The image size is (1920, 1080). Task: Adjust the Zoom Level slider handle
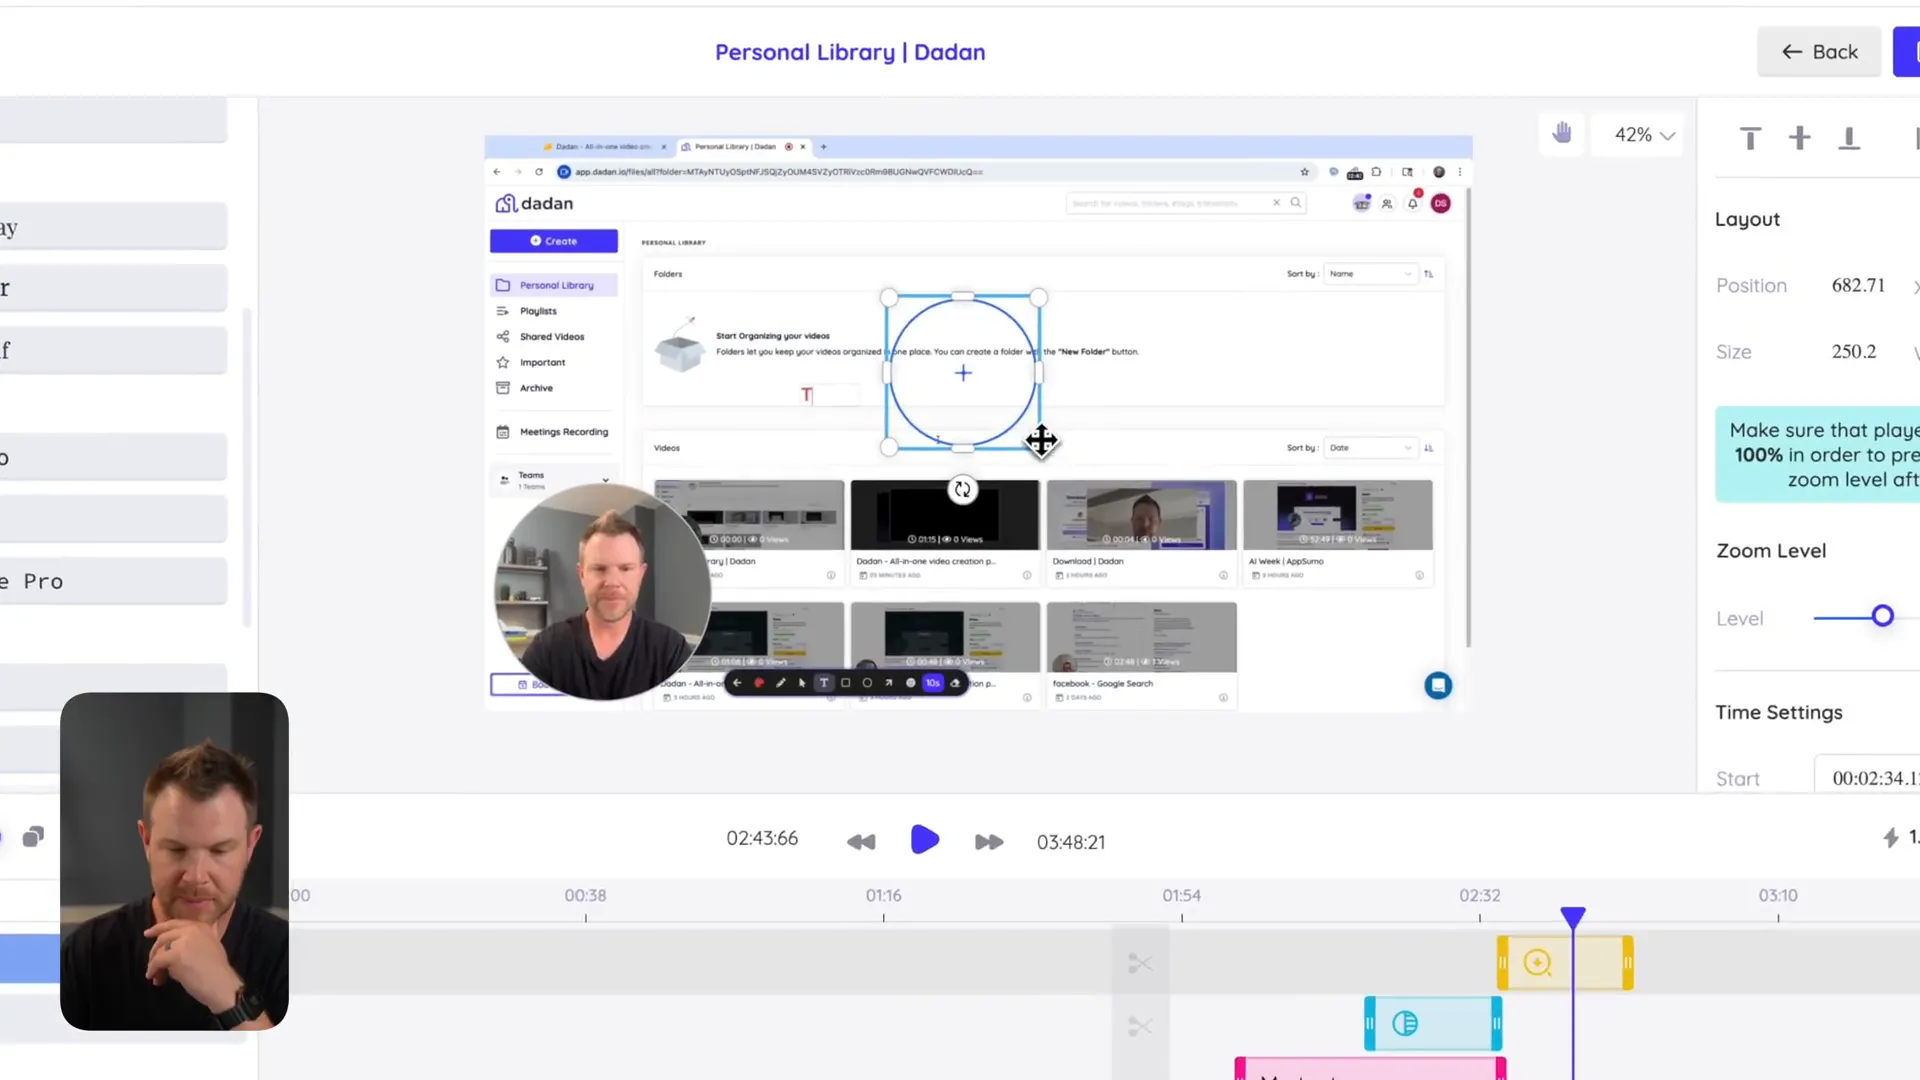point(1882,616)
